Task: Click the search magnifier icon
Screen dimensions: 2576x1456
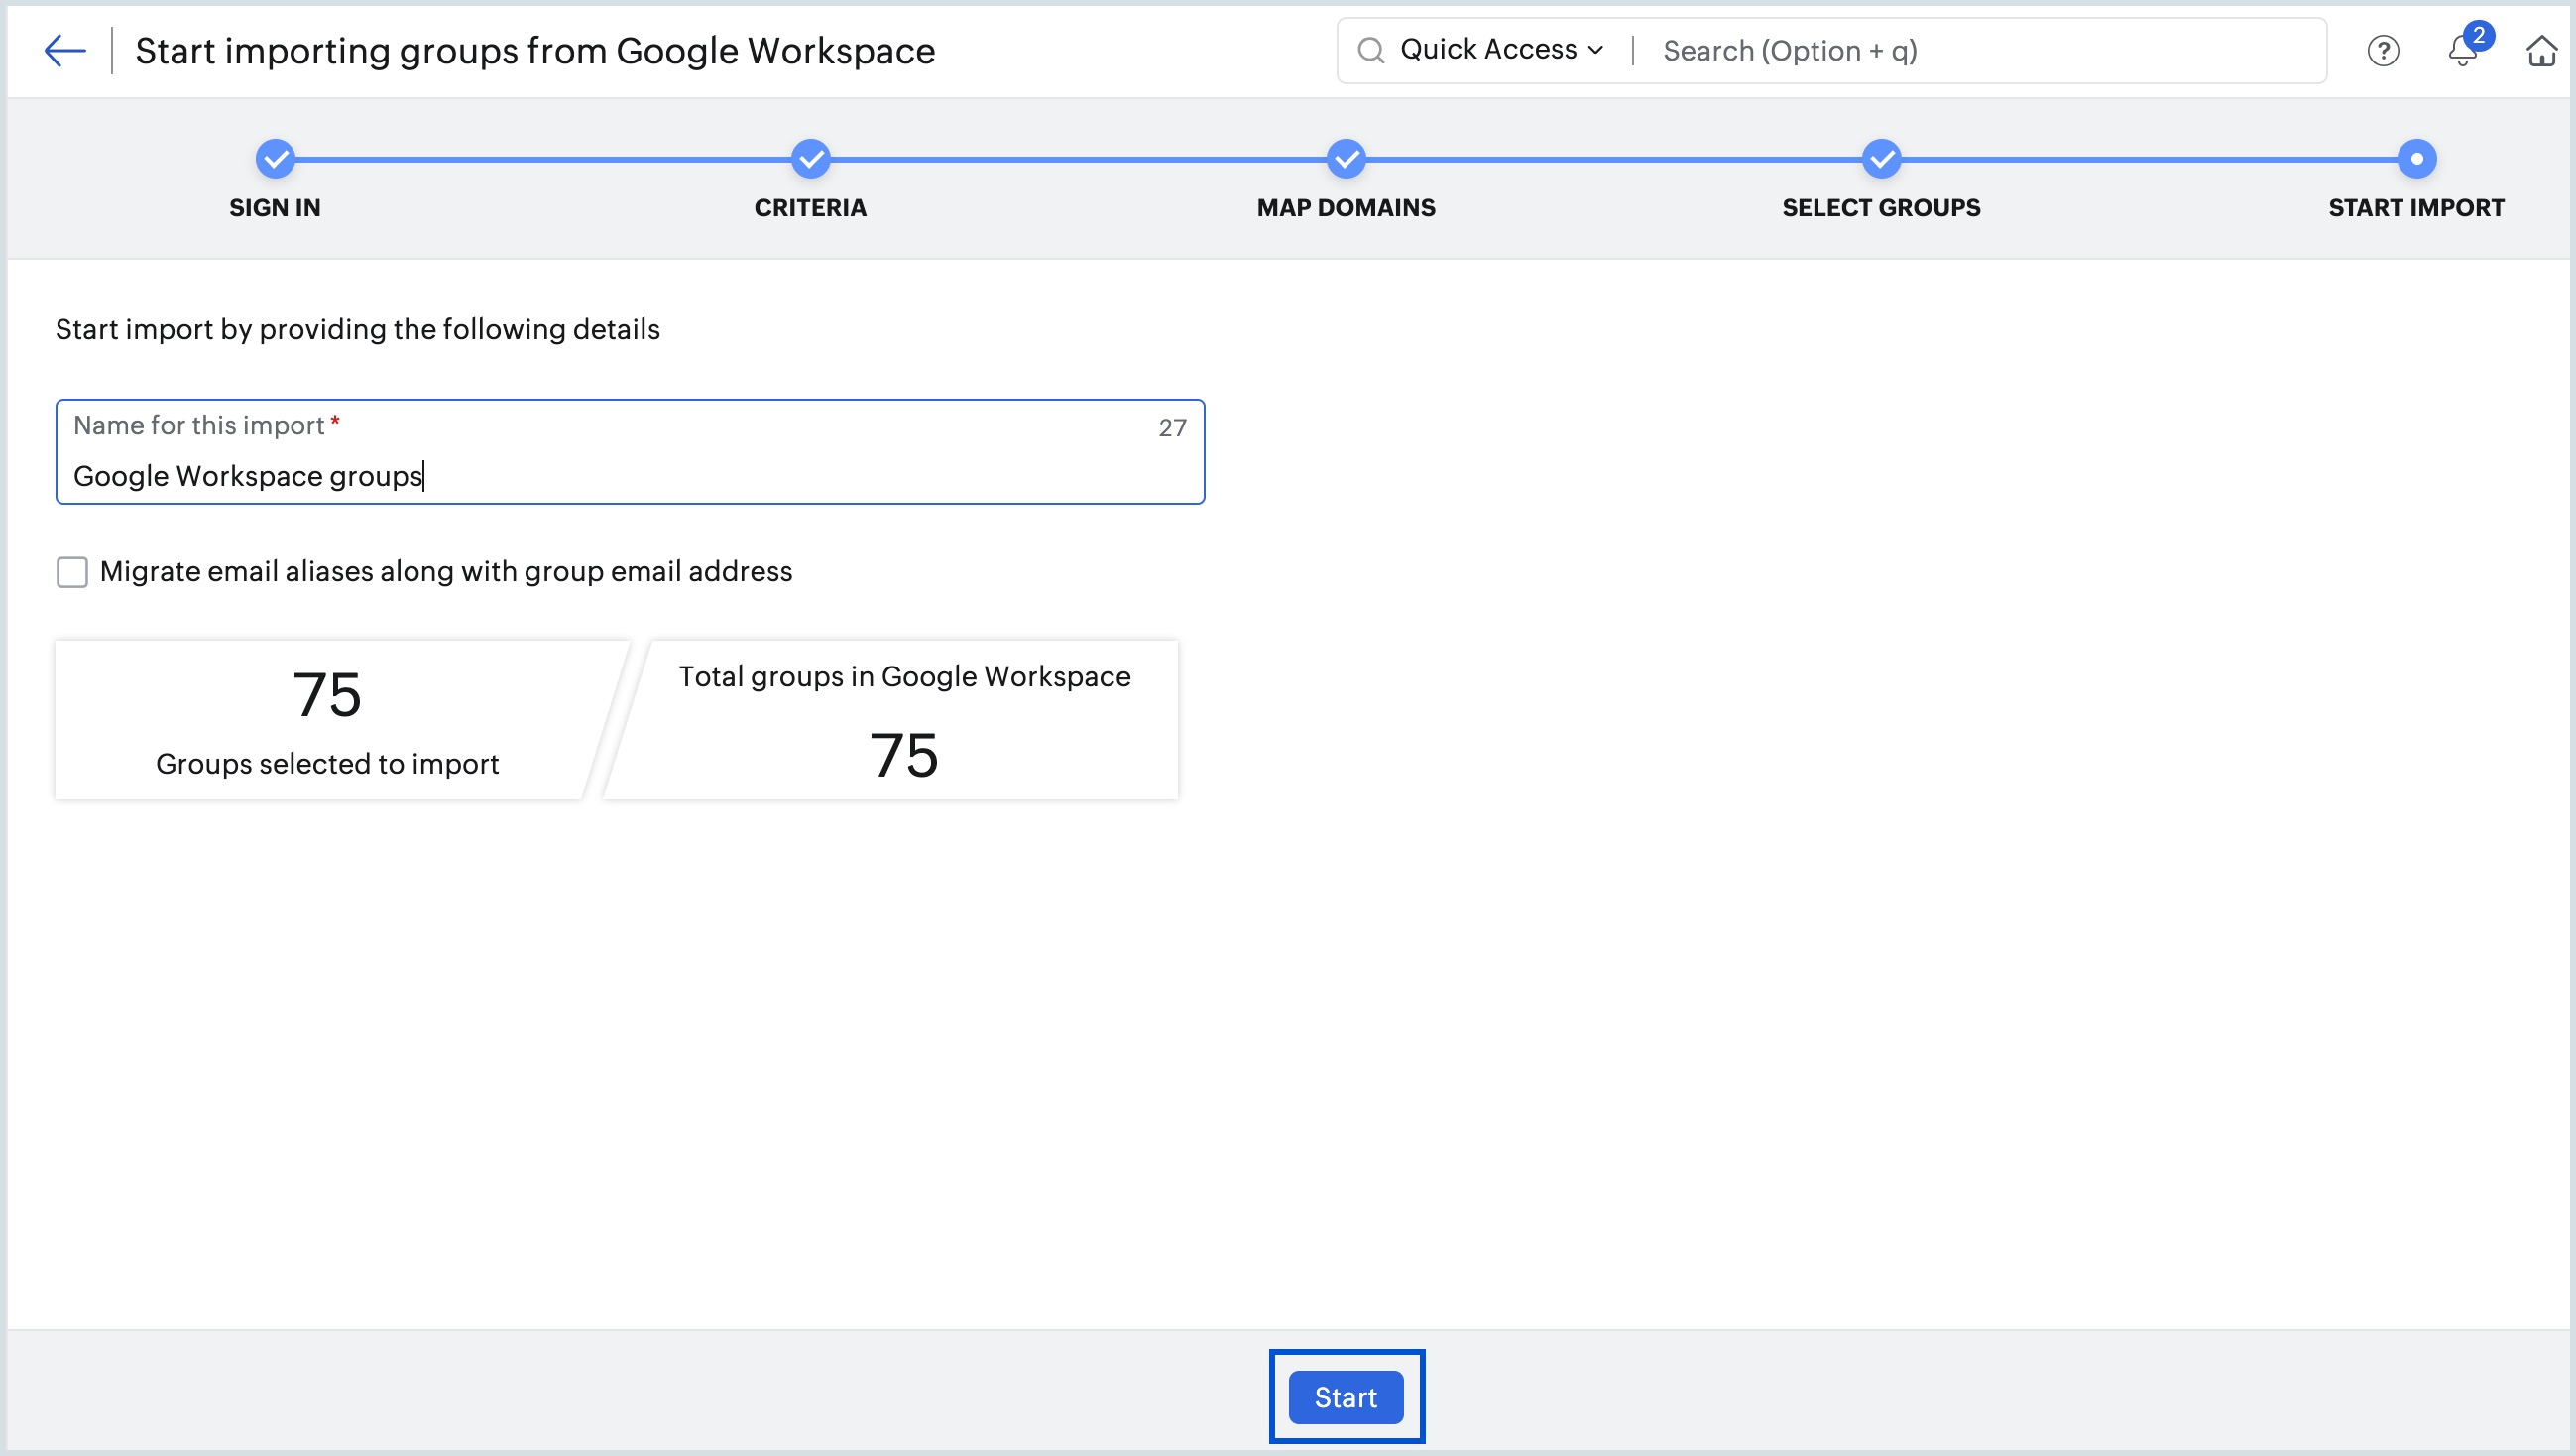Action: (x=1374, y=48)
